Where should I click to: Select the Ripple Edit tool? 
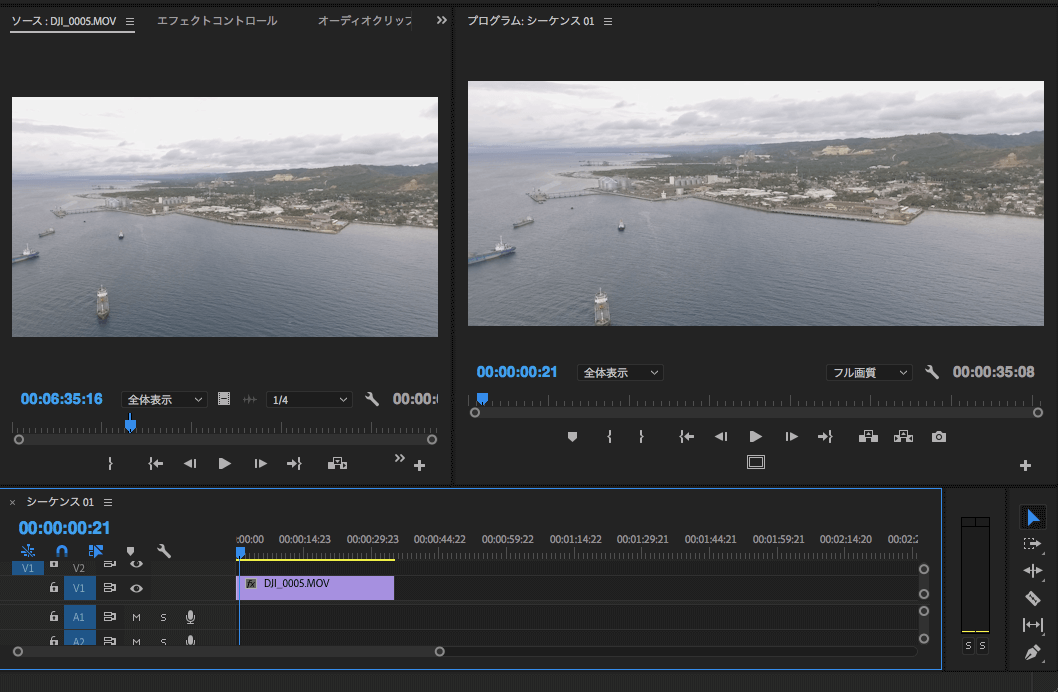pyautogui.click(x=1033, y=571)
